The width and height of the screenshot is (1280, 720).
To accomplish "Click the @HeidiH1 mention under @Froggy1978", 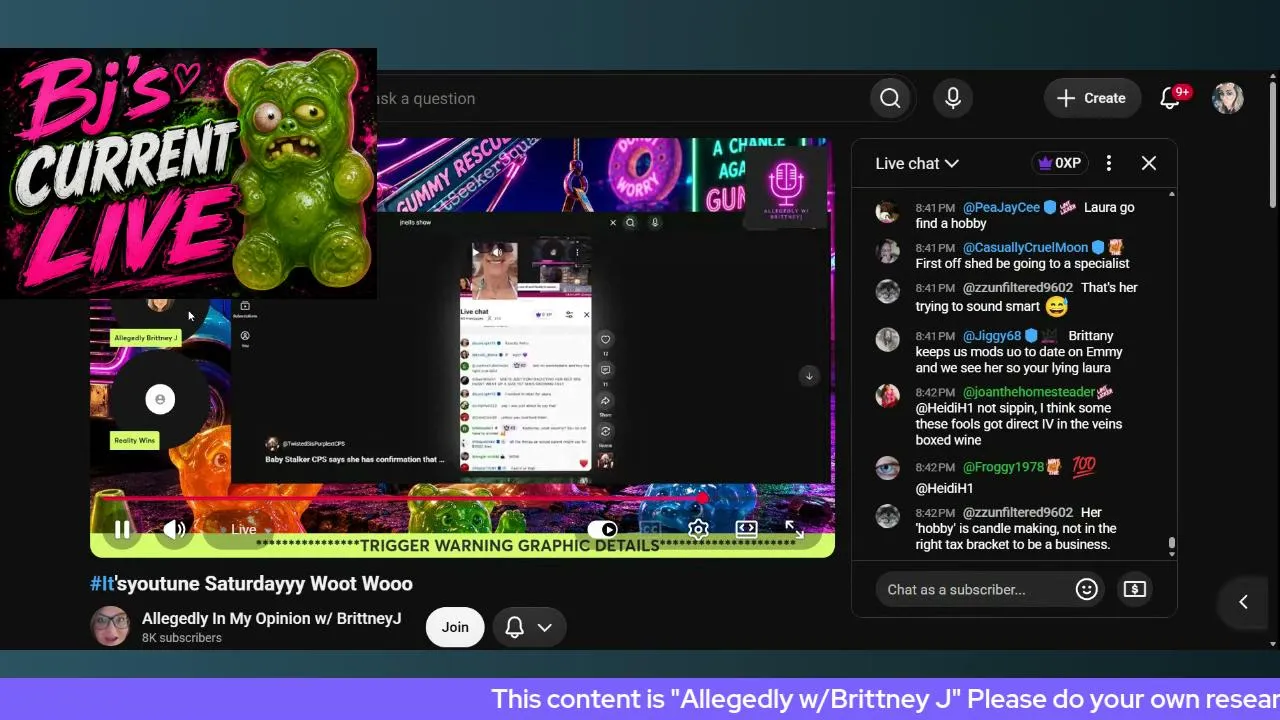I will tap(944, 488).
